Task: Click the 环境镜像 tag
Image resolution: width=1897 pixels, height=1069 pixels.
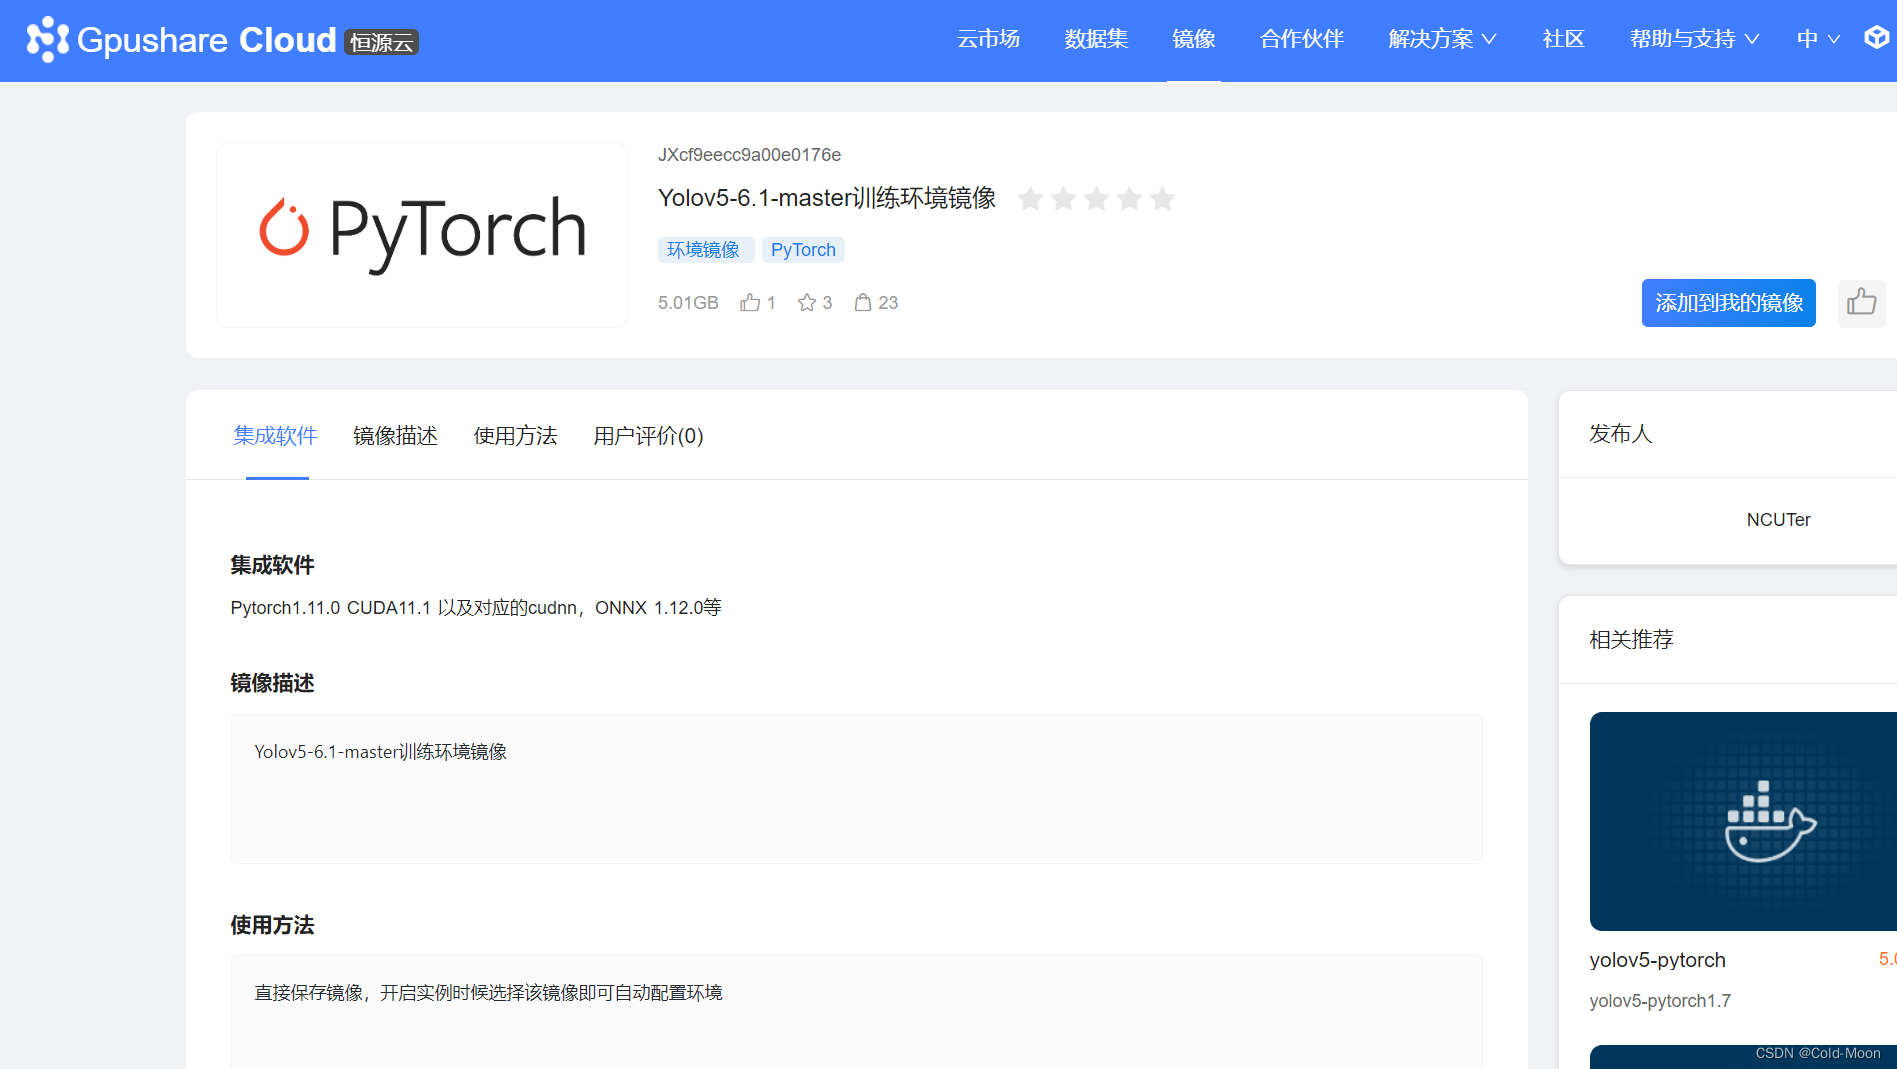Action: (x=705, y=250)
